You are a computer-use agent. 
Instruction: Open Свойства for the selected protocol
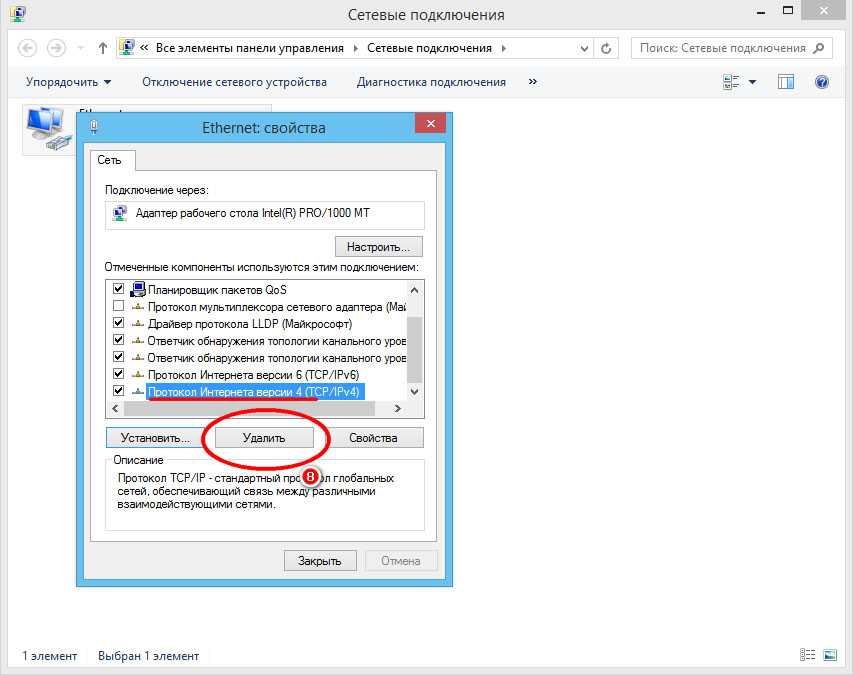[373, 438]
